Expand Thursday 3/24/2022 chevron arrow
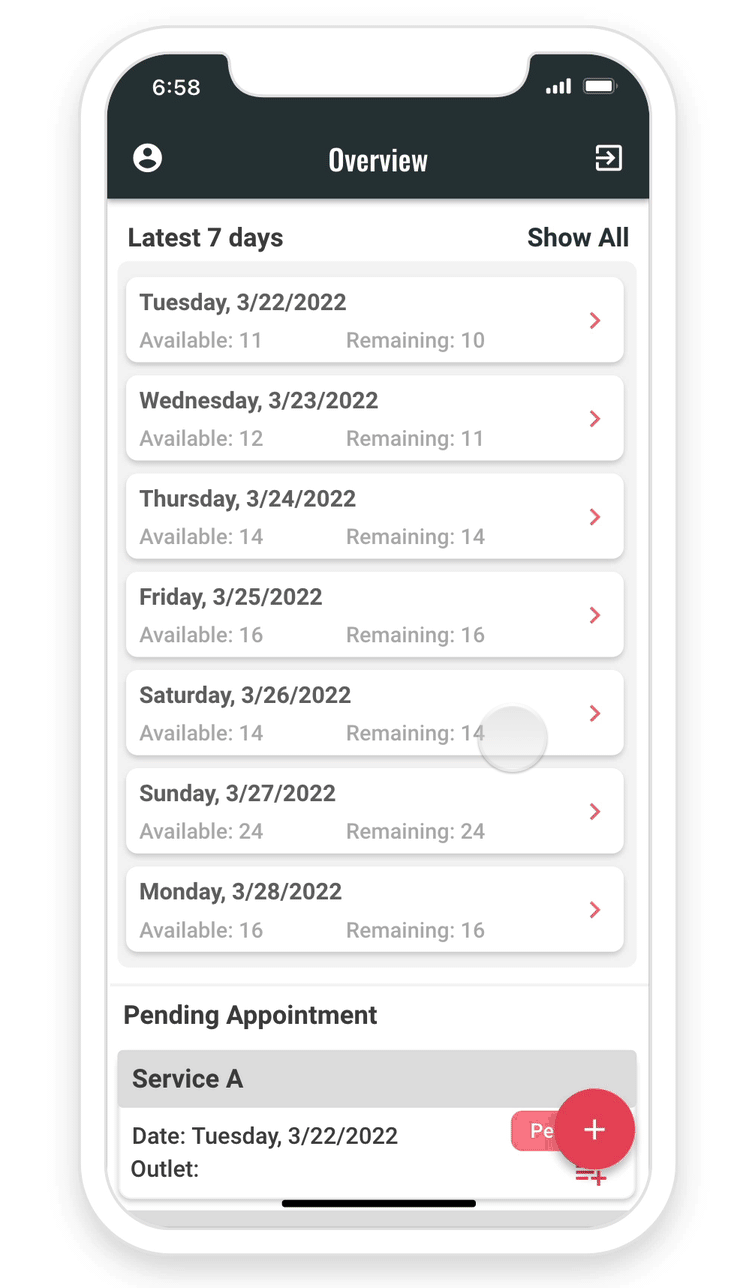Image resolution: width=752 pixels, height=1288 pixels. [595, 516]
